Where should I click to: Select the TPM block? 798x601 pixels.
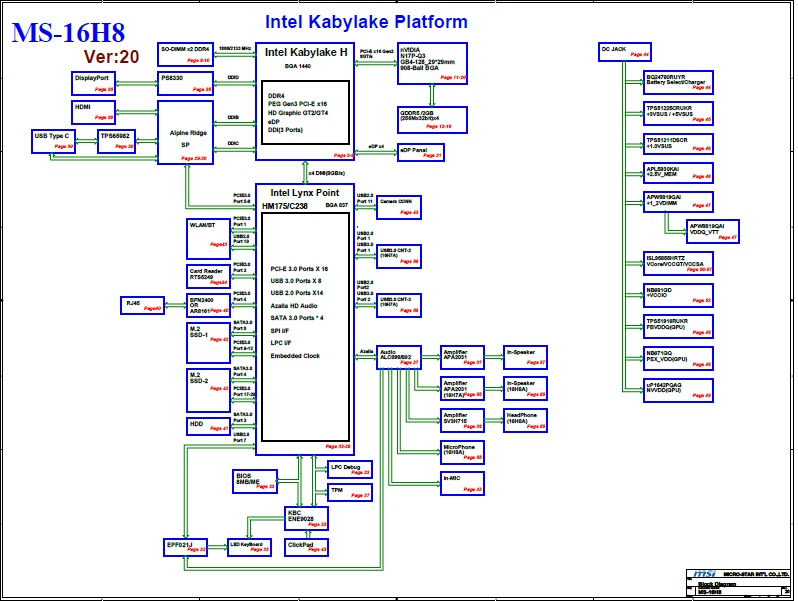coord(350,493)
